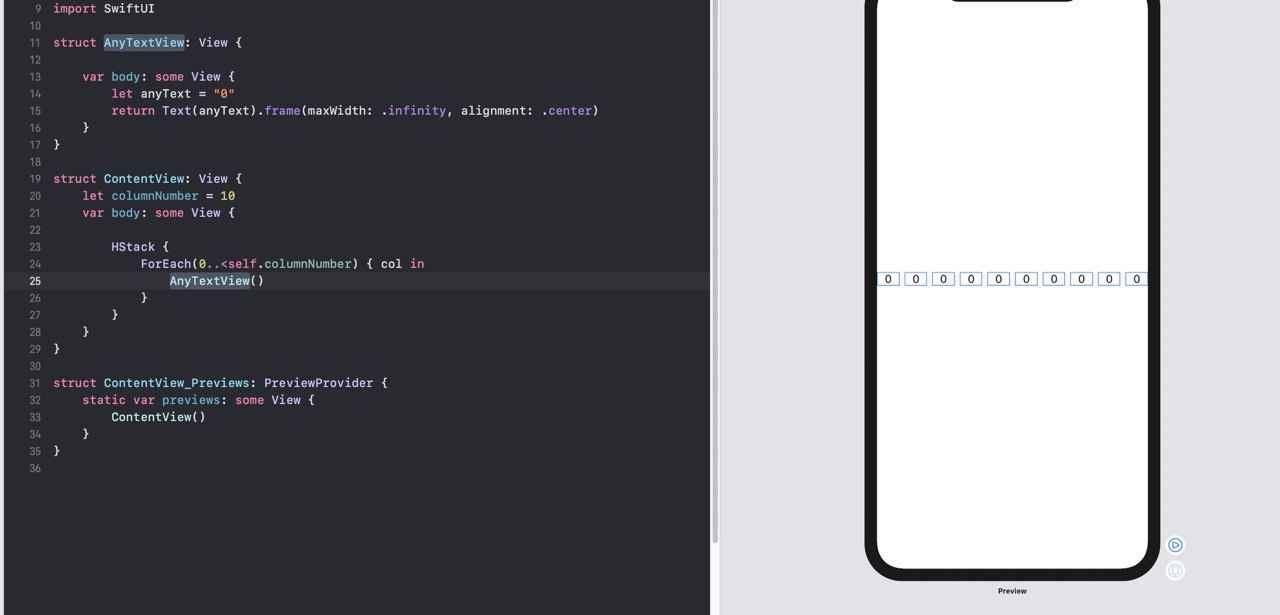Screen dimensions: 1280x615
Task: Click line number 36 in gutter
Action: tap(35, 467)
